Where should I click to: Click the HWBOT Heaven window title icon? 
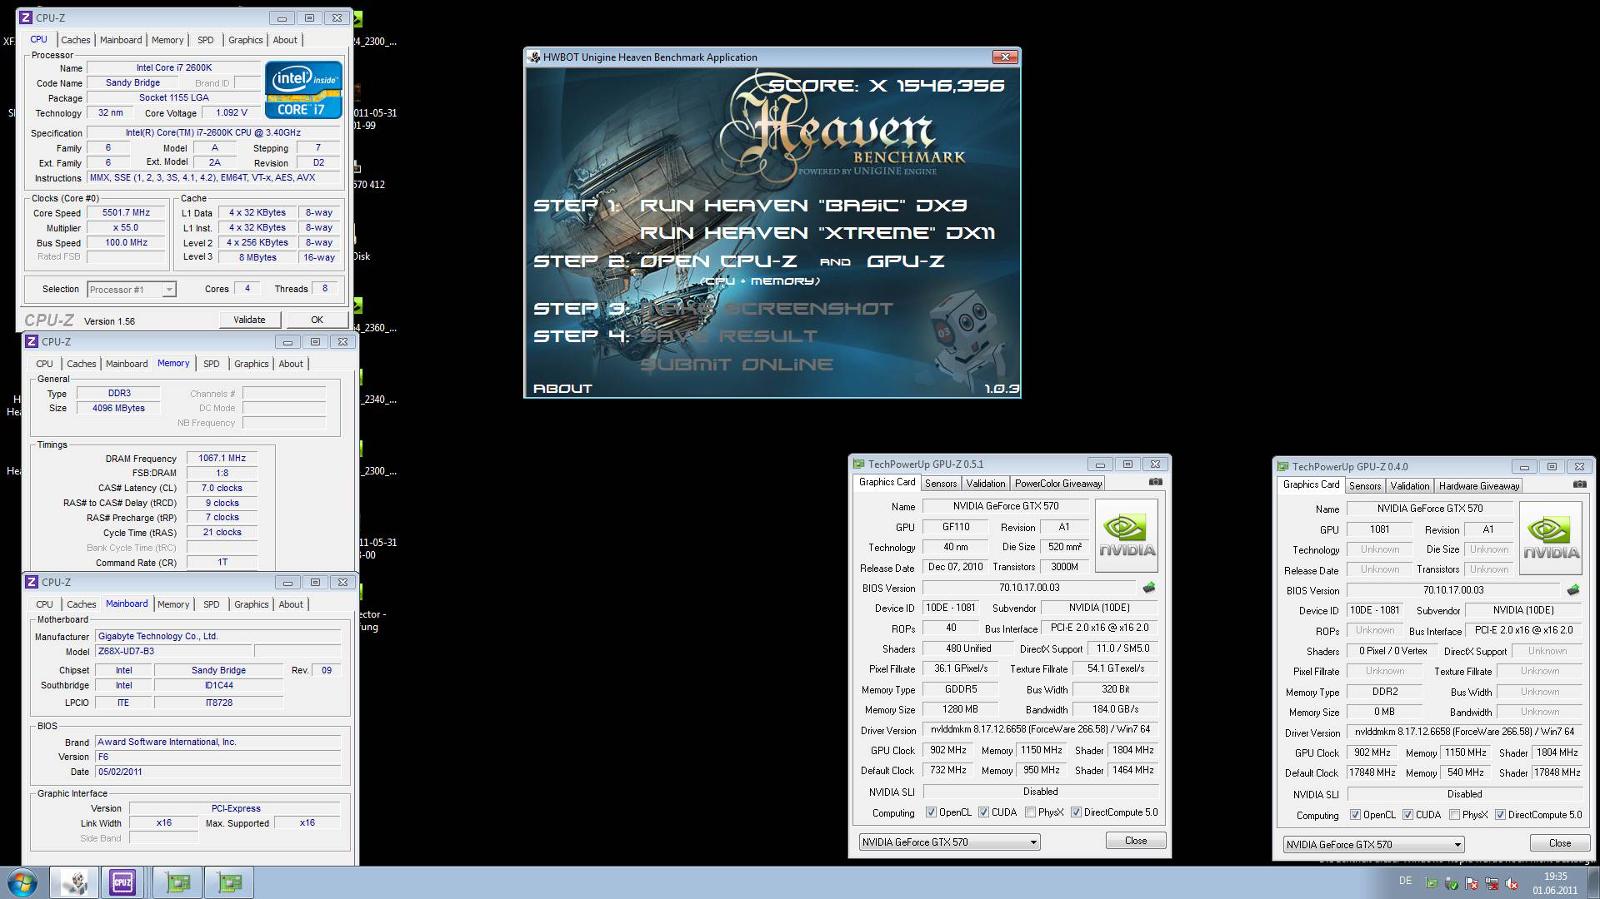pos(534,57)
